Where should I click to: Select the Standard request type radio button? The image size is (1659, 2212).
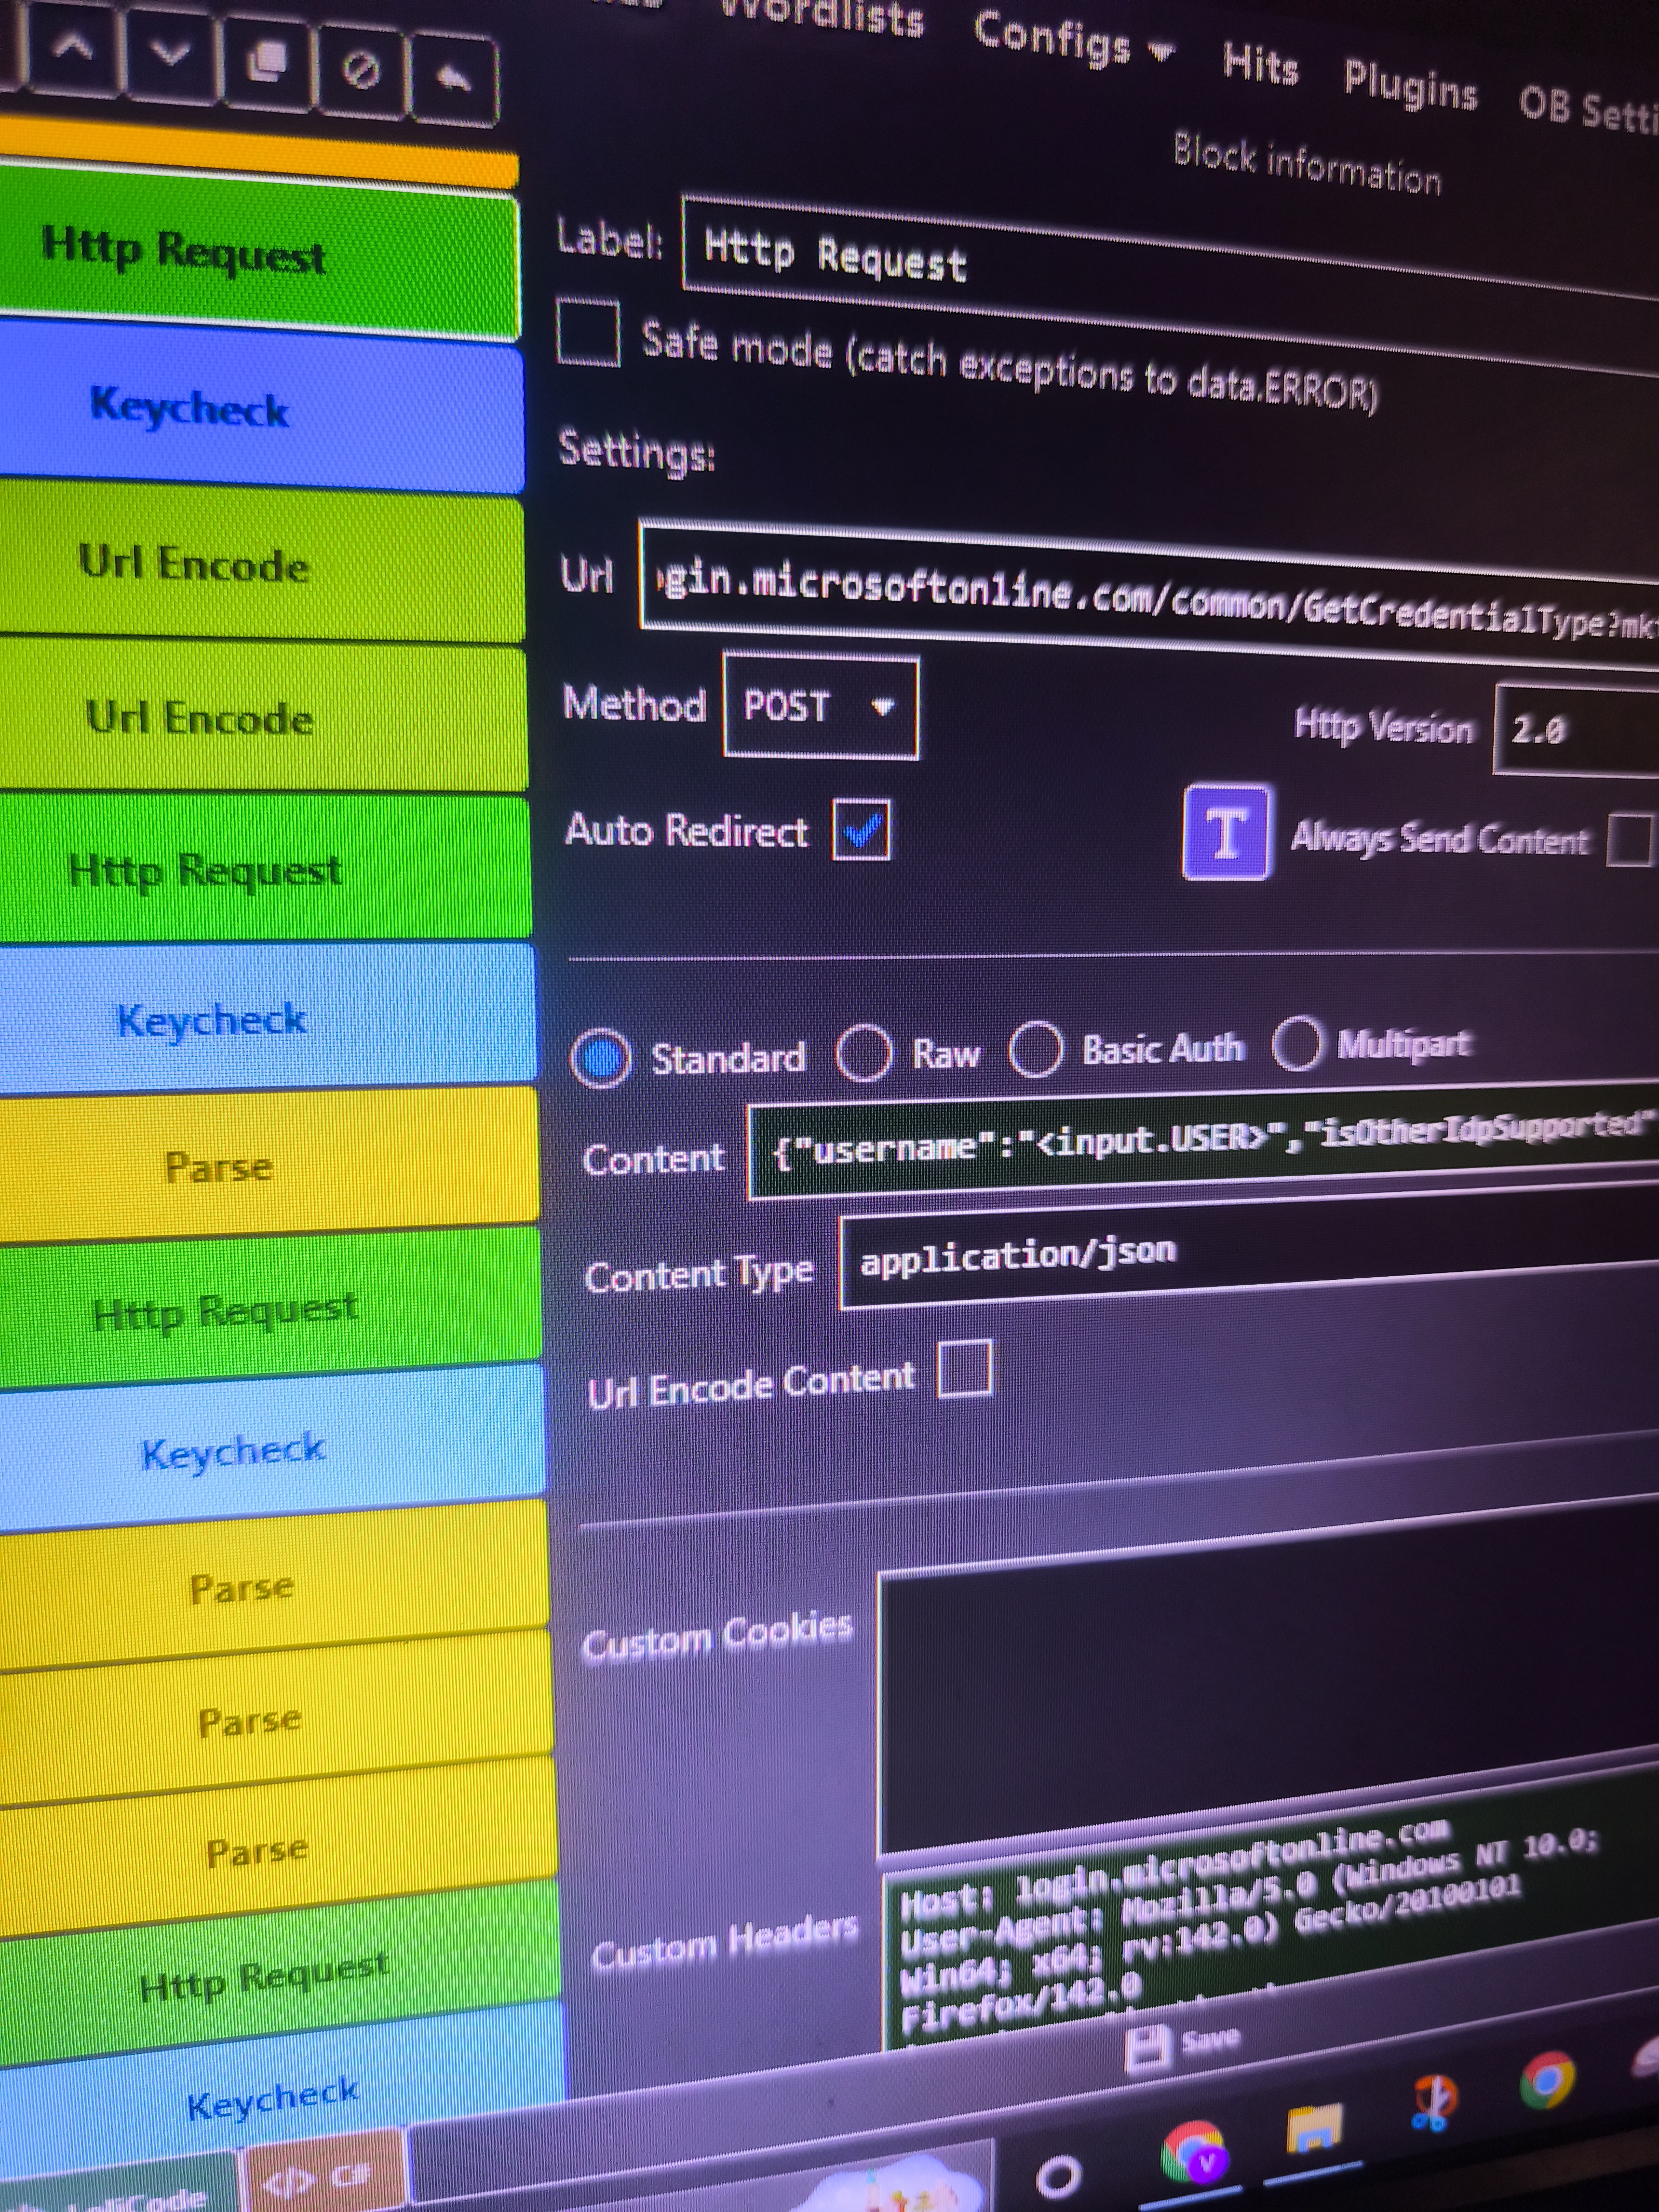[600, 1058]
